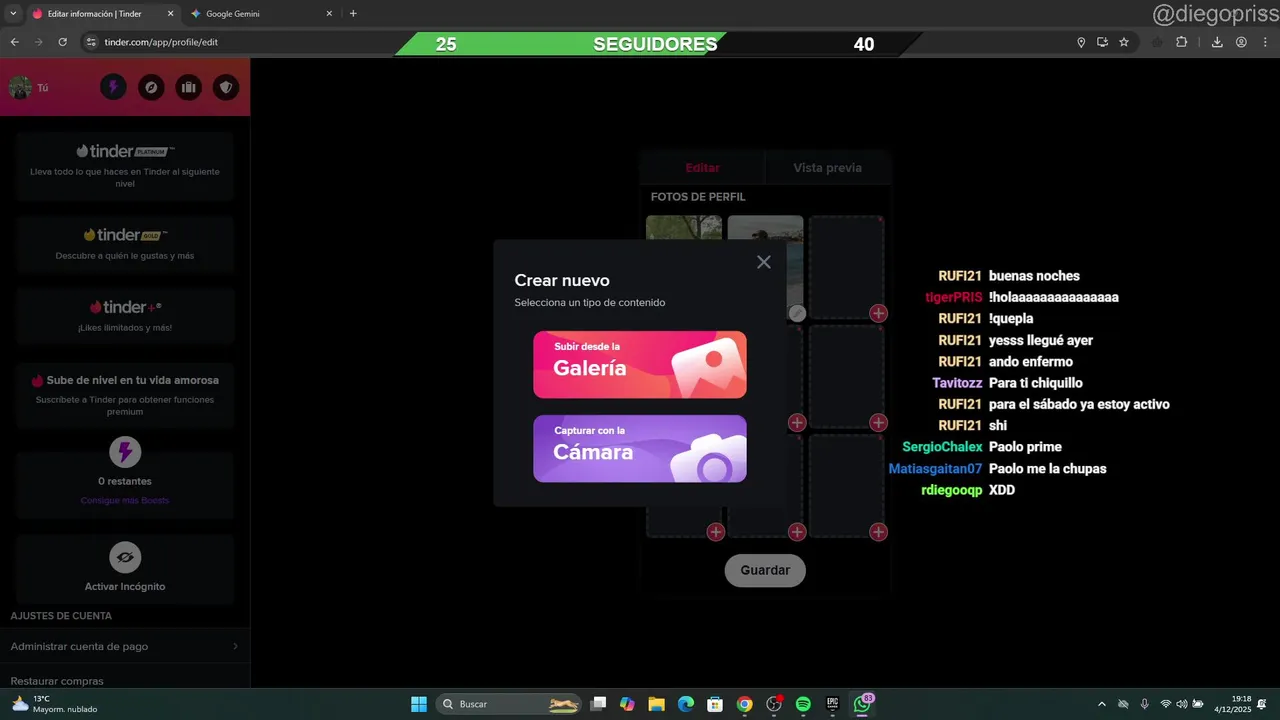Viewport: 1280px width, 720px height.
Task: Open Chrome three-dot menu
Action: tap(1265, 42)
